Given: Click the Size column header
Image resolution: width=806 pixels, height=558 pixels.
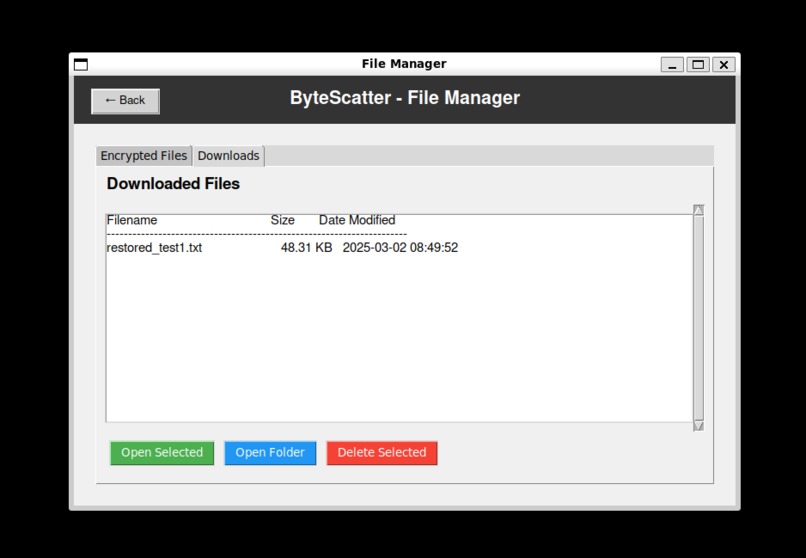Looking at the screenshot, I should [283, 220].
